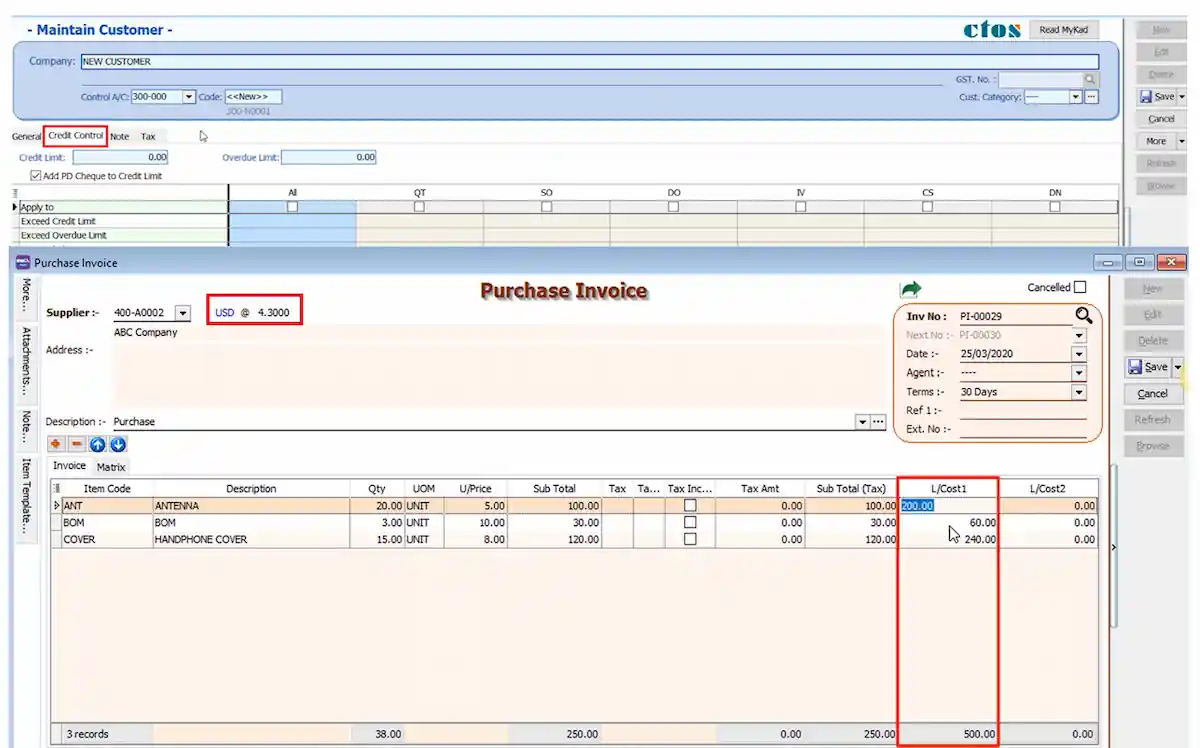Toggle Tax Inclusive checkbox for COVER row
1200x748 pixels.
pos(690,539)
